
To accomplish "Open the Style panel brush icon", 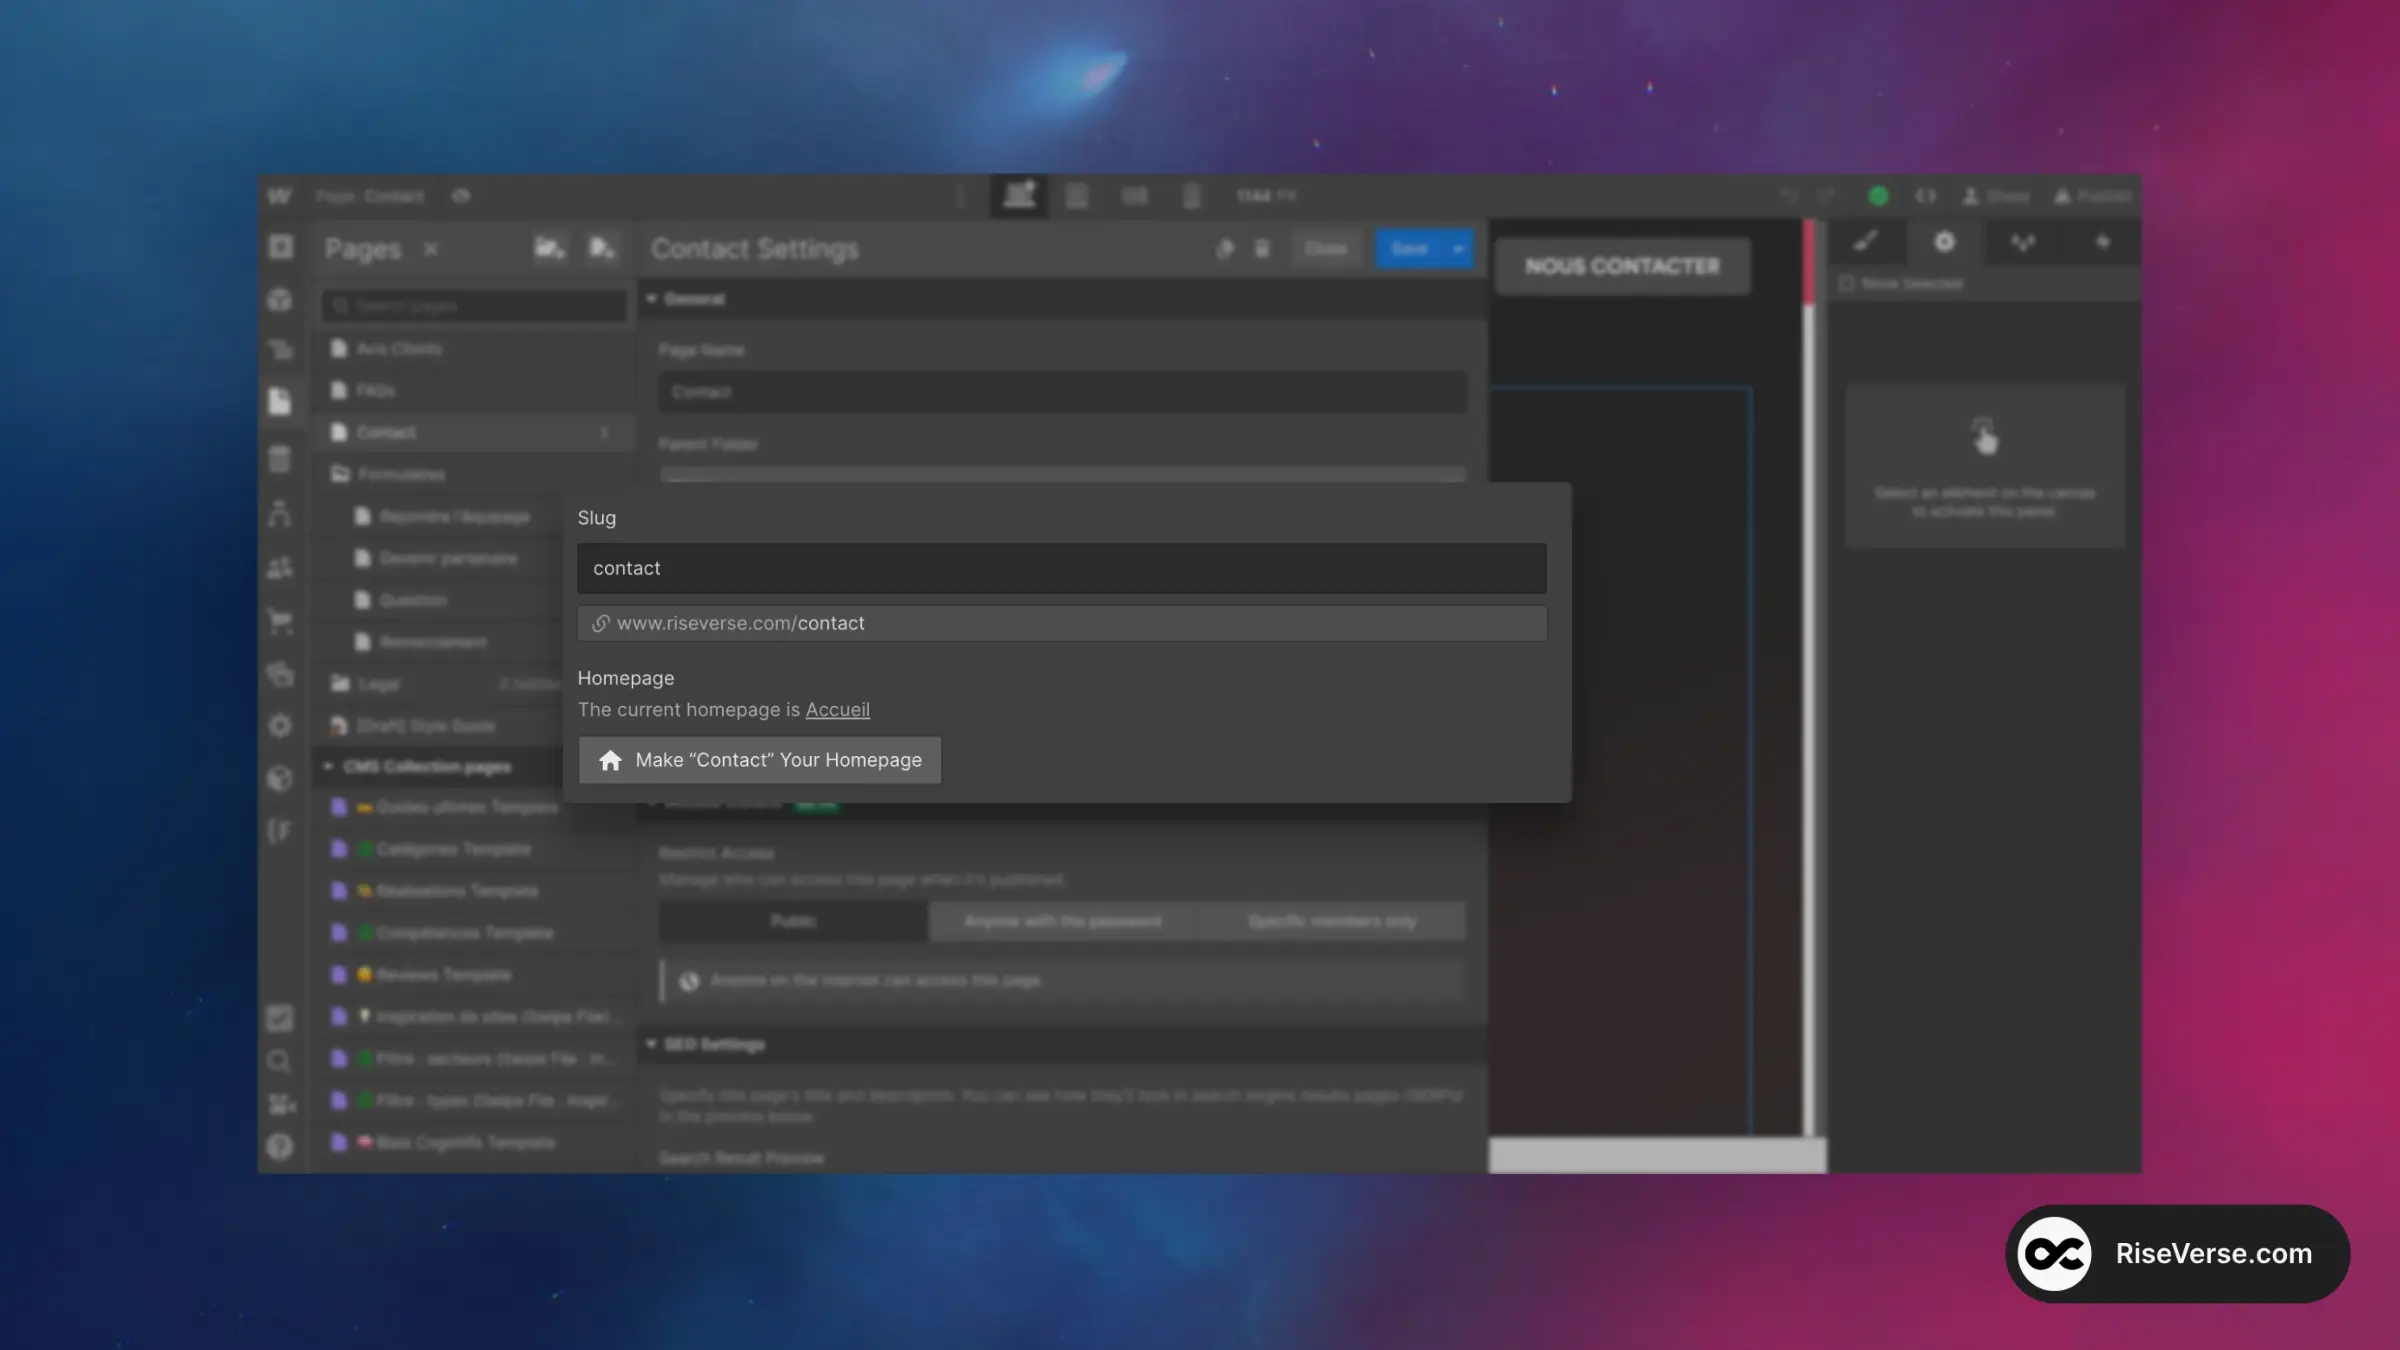I will 1866,243.
